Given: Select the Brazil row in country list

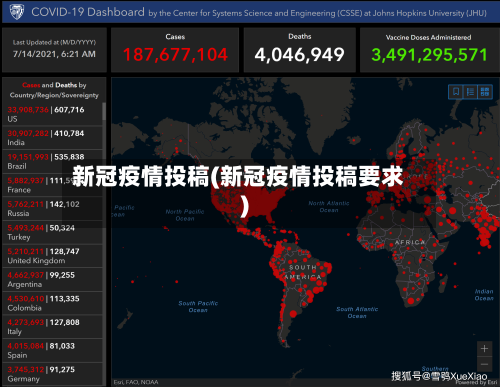Looking at the screenshot, I should click(x=52, y=161).
